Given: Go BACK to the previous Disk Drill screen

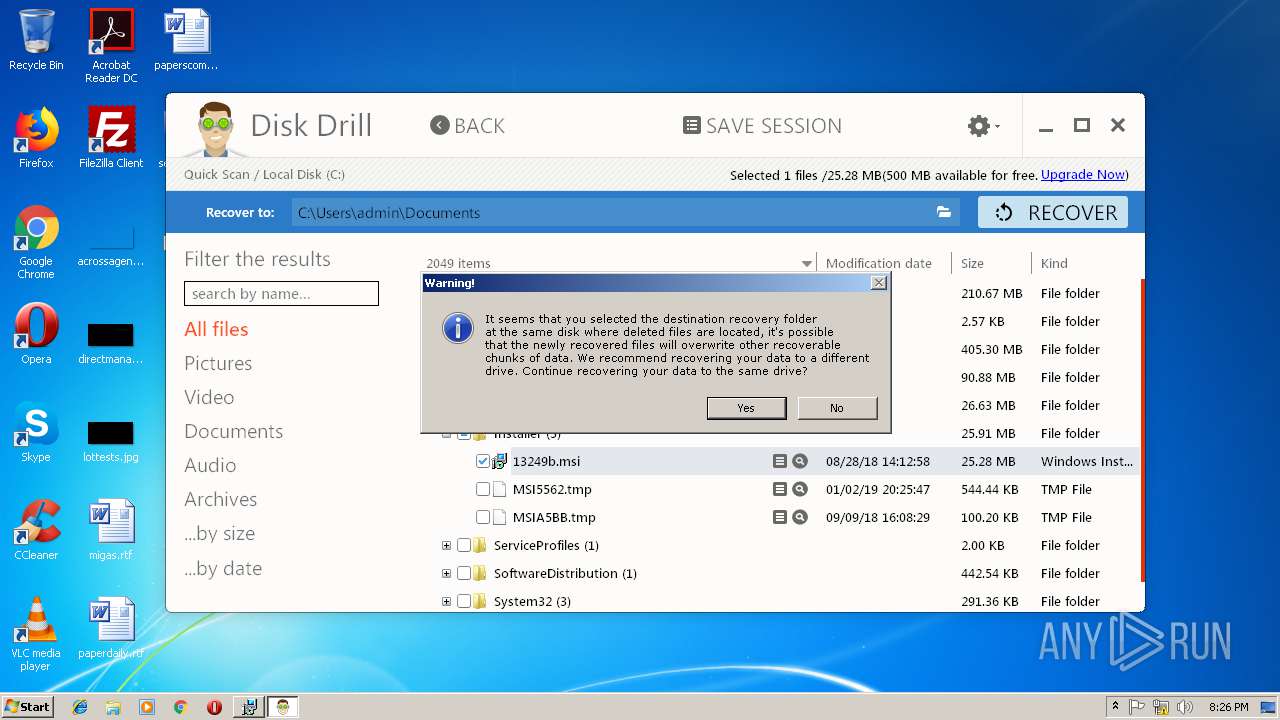Looking at the screenshot, I should [x=467, y=125].
